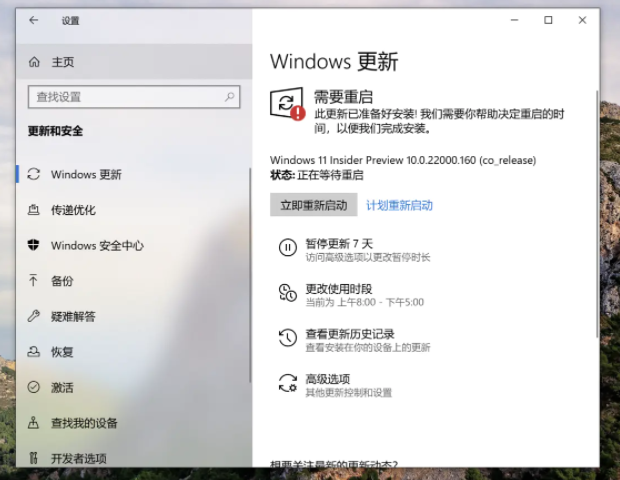Click the Windows 更新 page title
620x480 pixels.
click(x=334, y=61)
